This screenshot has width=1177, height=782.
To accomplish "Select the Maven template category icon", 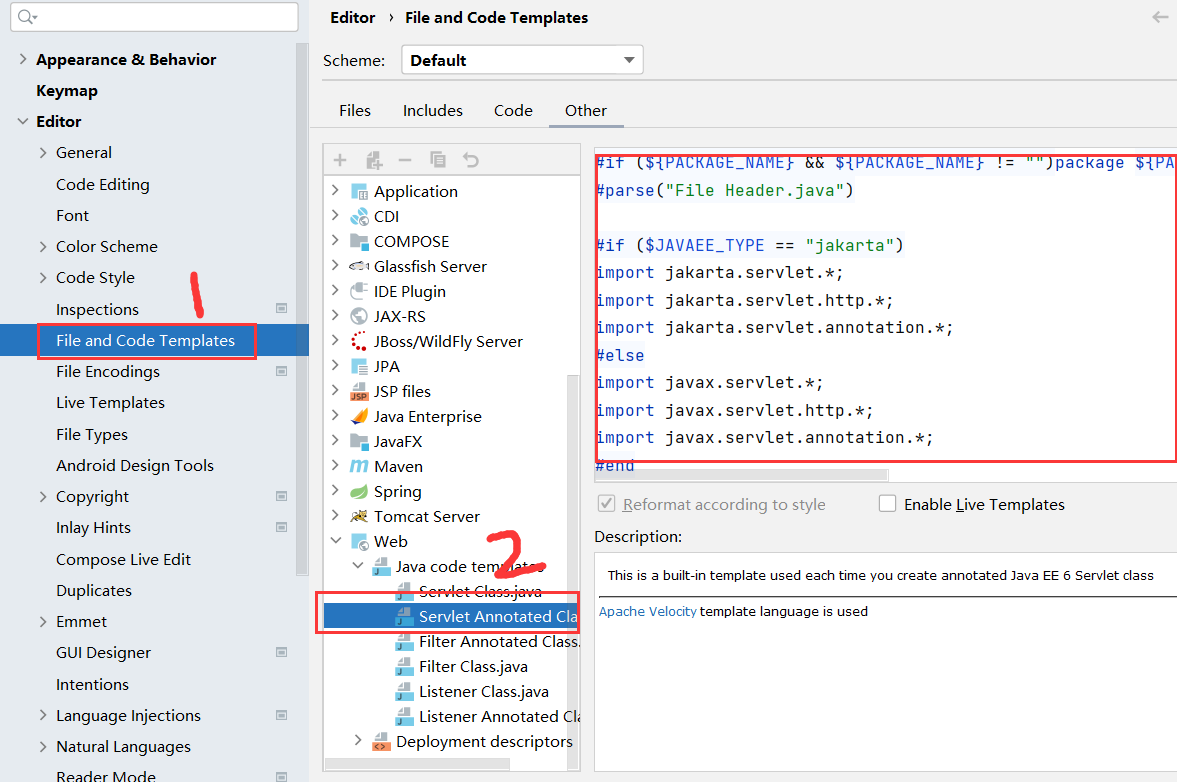I will 359,466.
